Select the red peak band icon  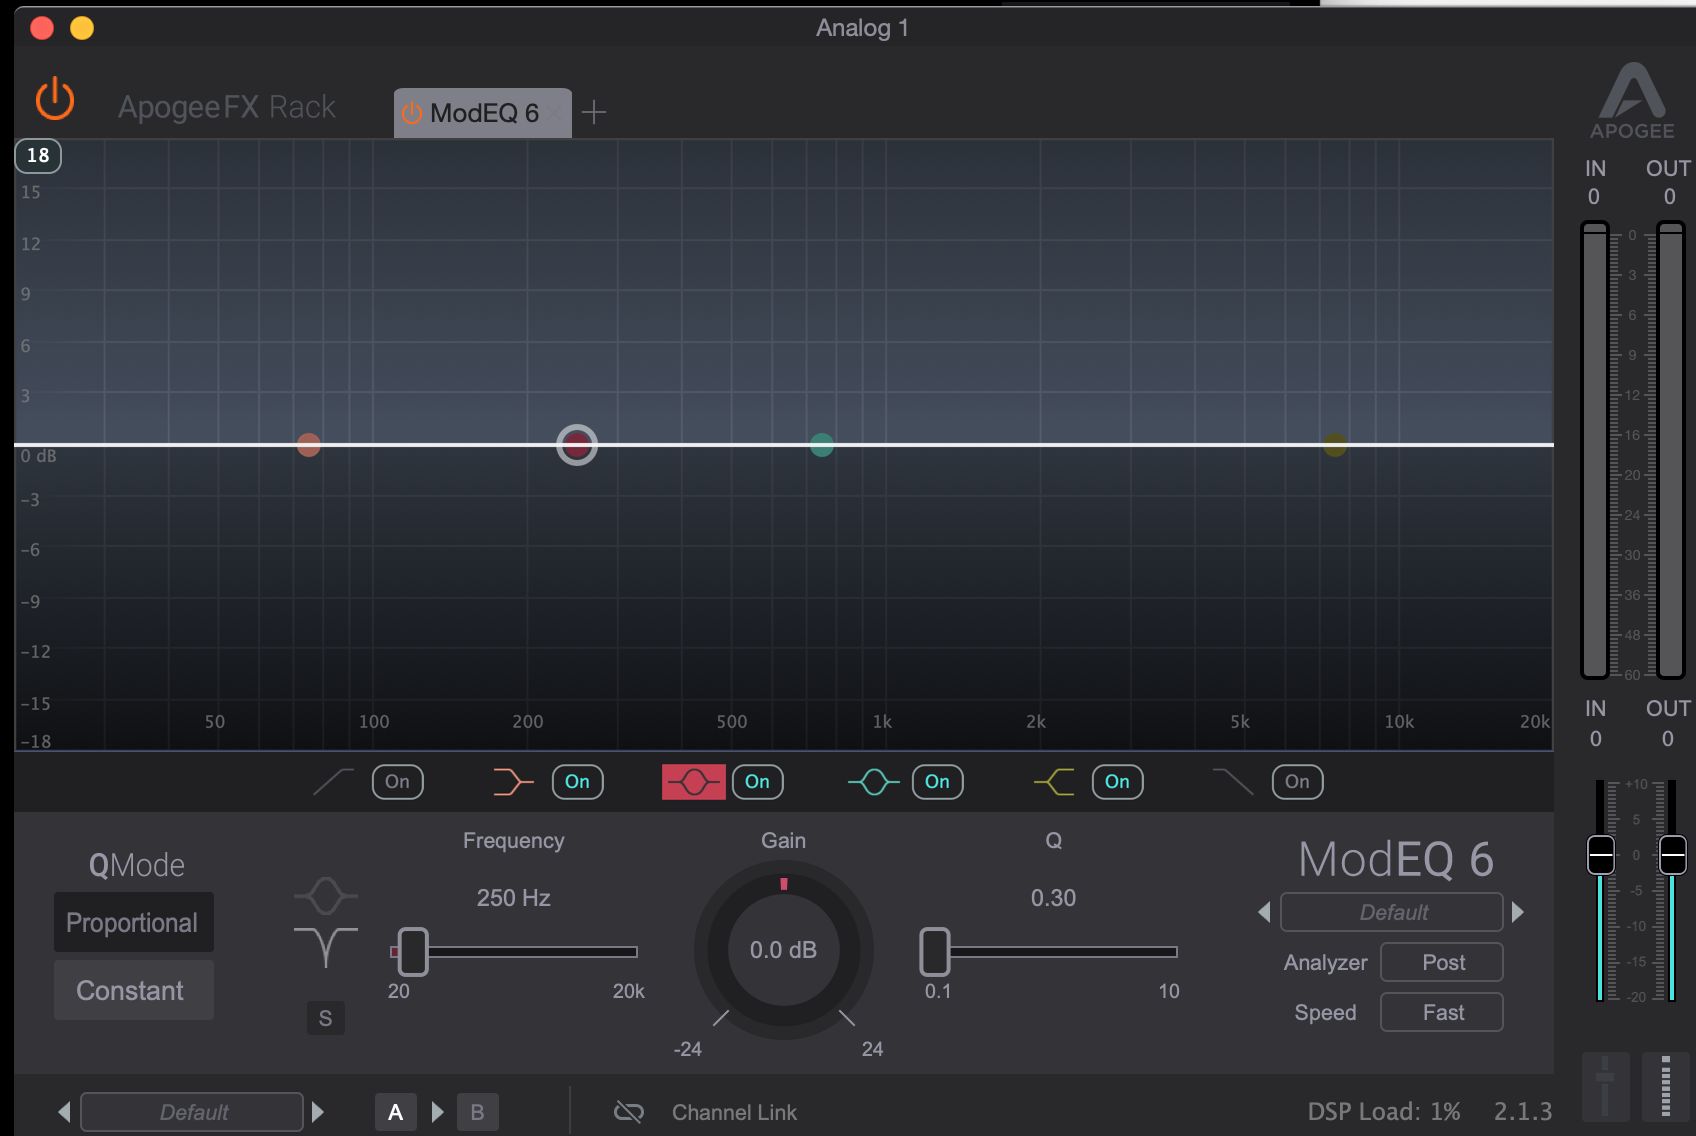tap(693, 782)
